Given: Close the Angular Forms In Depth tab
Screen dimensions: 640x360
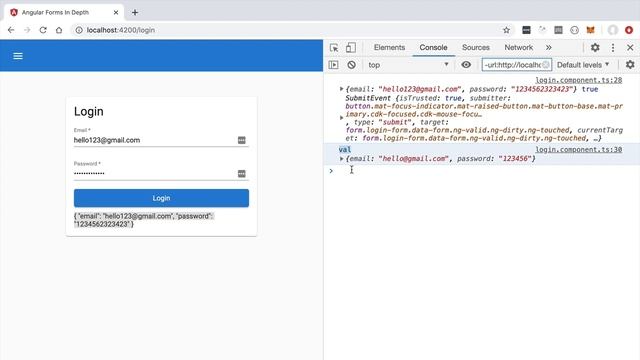Looking at the screenshot, I should [116, 13].
